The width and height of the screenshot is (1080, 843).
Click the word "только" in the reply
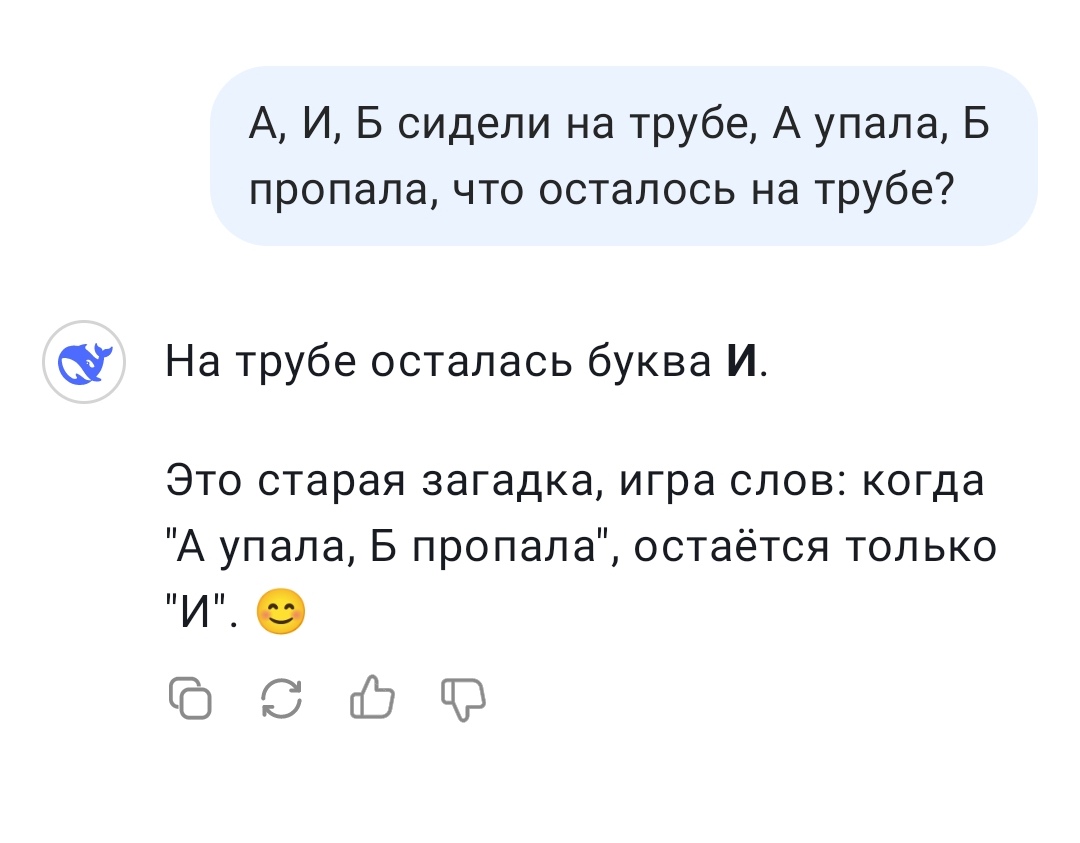(920, 548)
